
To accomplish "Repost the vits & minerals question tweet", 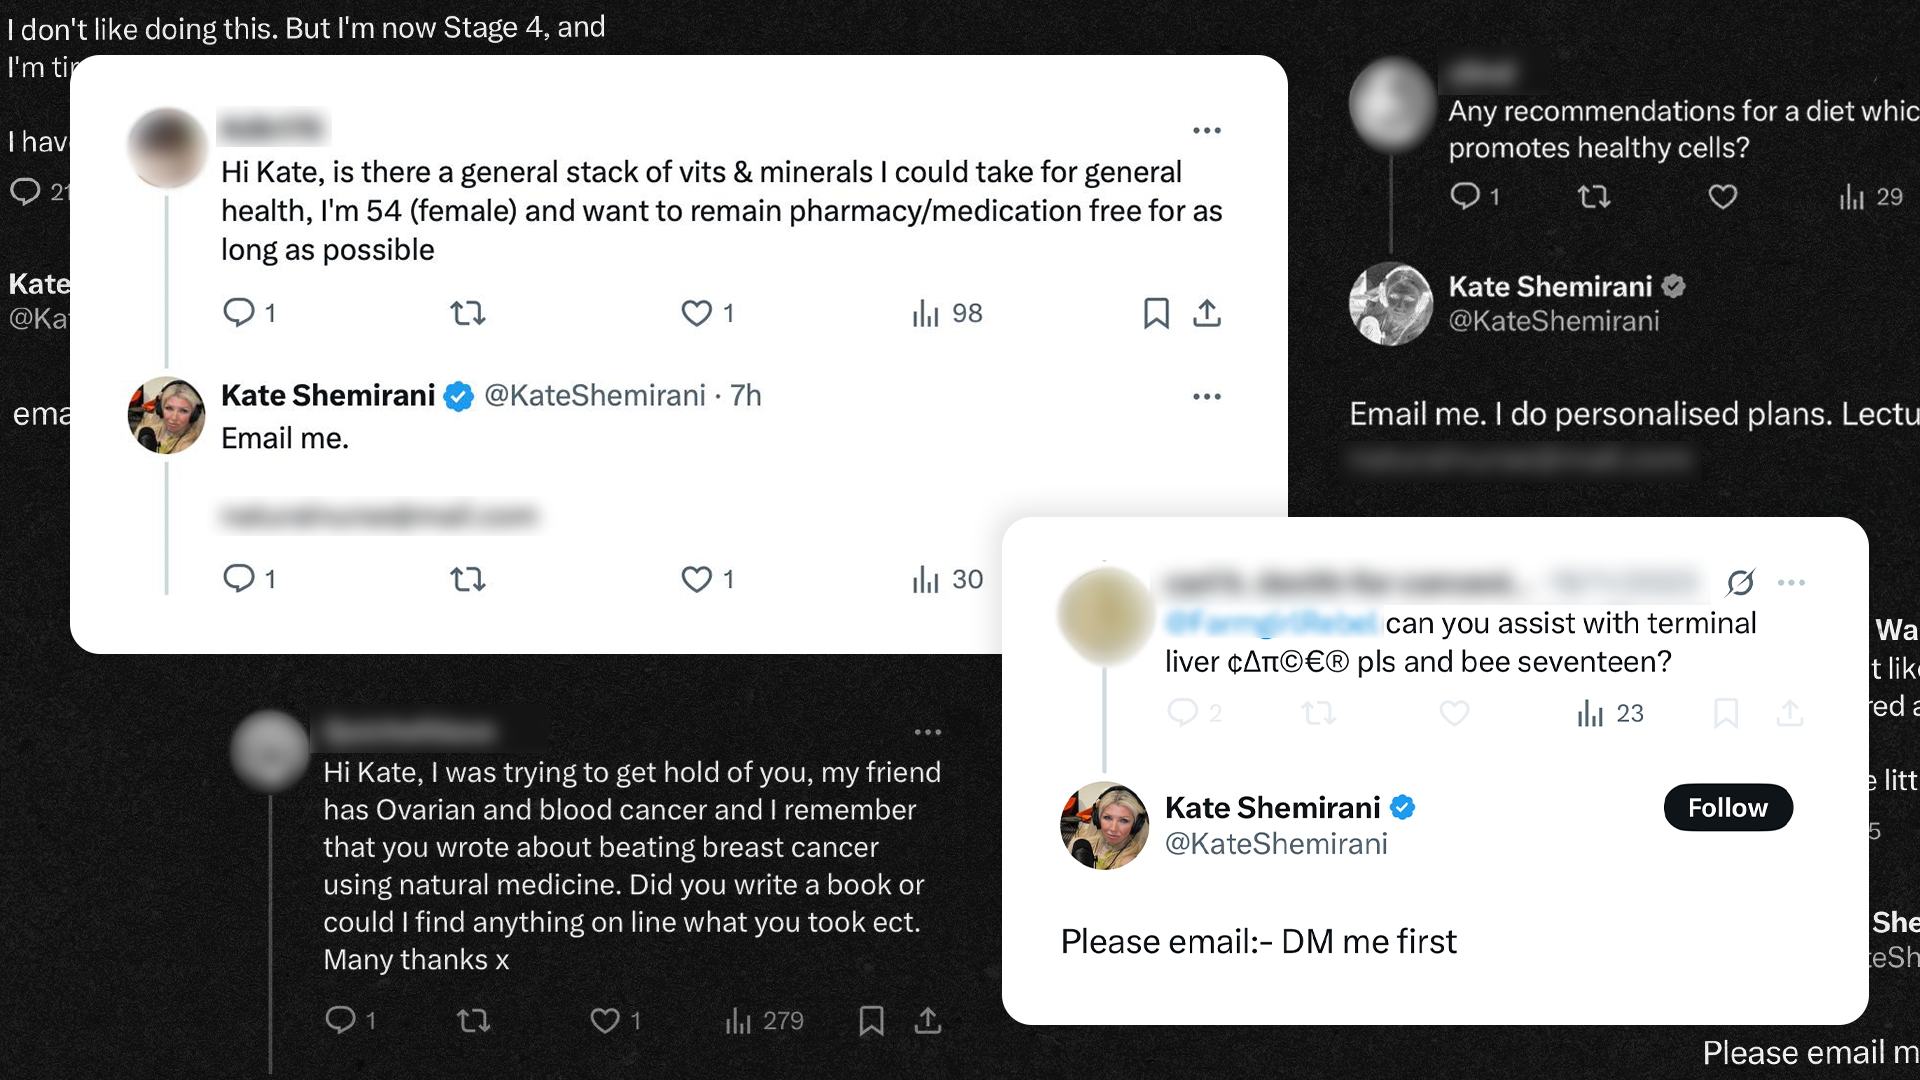I will [x=468, y=313].
